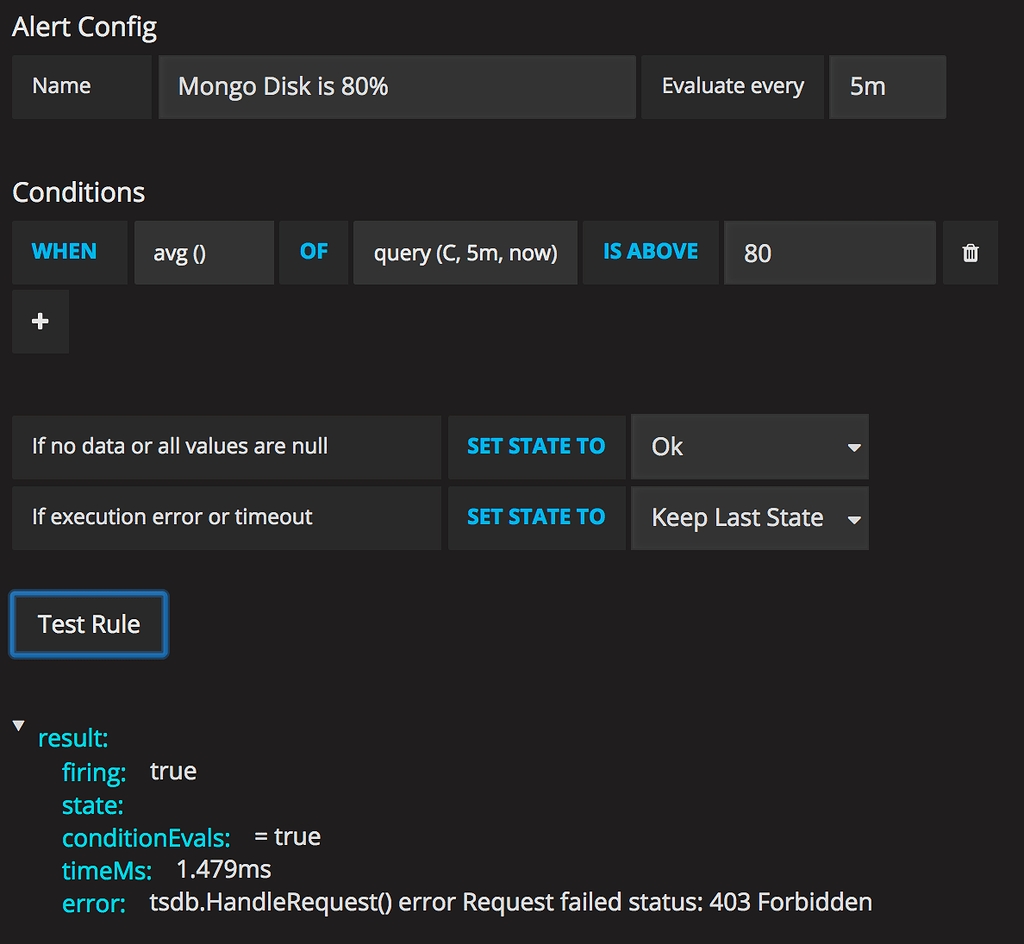Click the OF operator label

pyautogui.click(x=313, y=252)
